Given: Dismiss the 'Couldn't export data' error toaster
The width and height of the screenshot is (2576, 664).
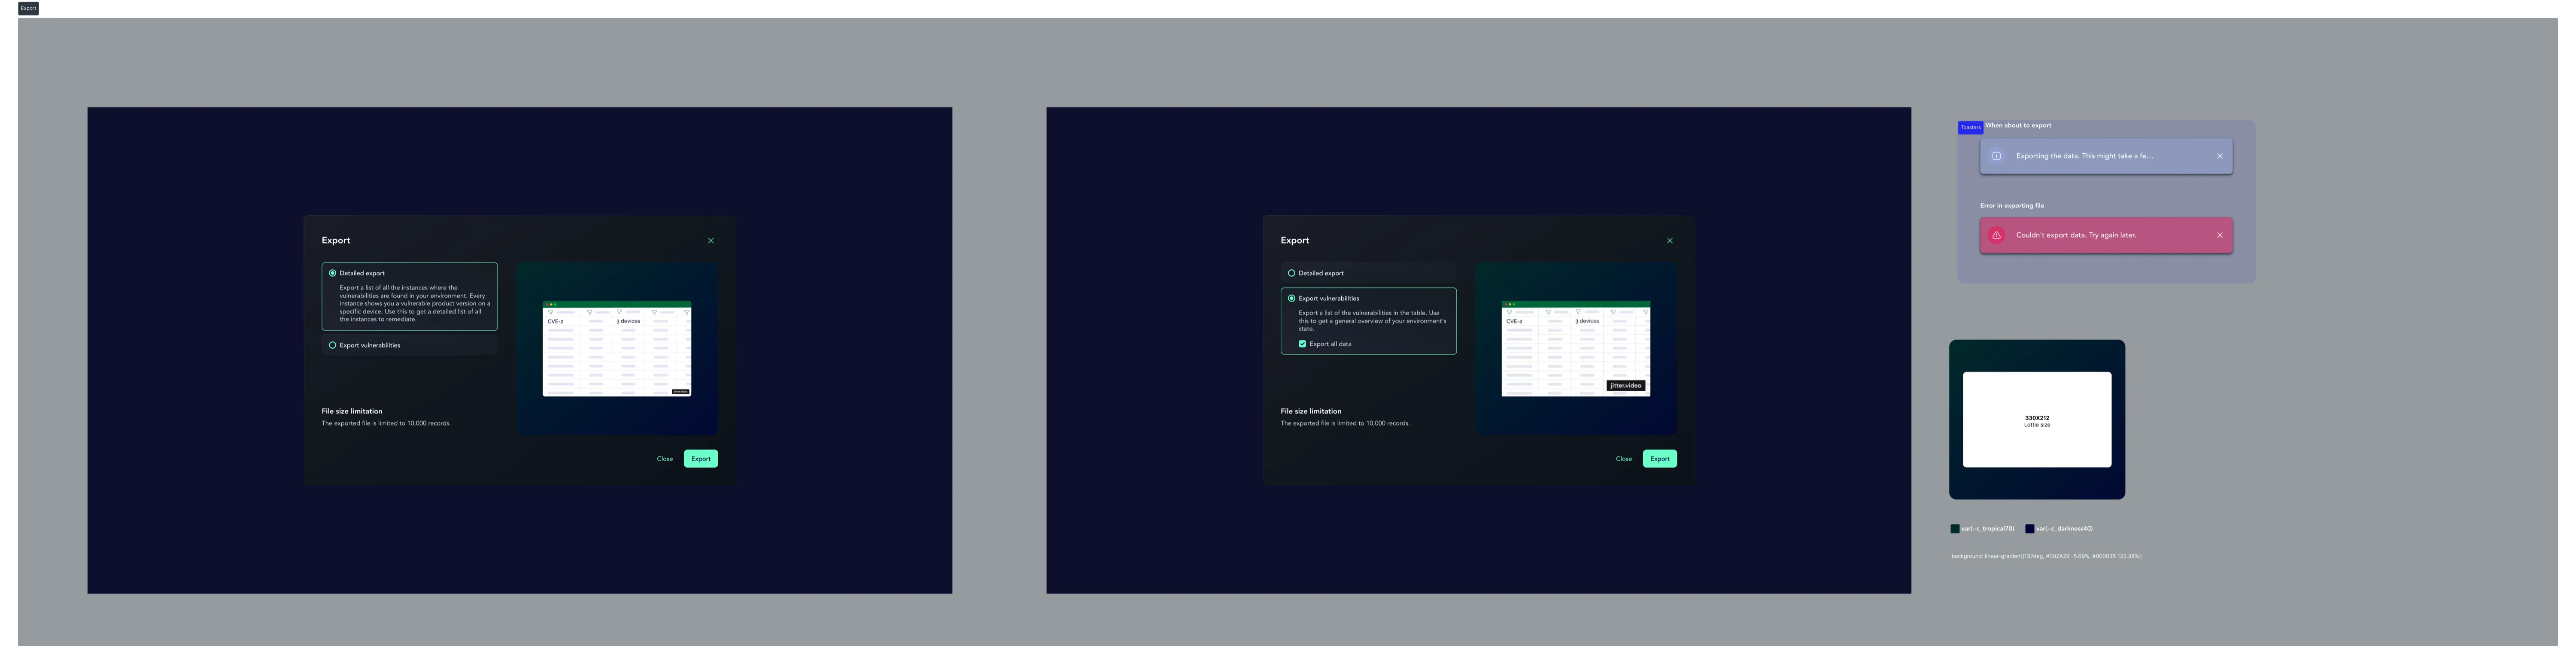Looking at the screenshot, I should point(2220,236).
